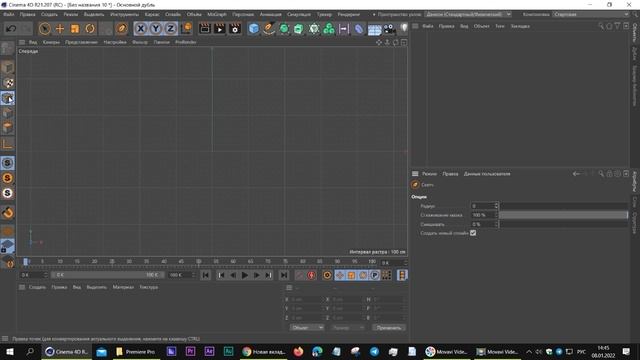Open the blue deformer icon
640x360 pixels.
[359, 29]
